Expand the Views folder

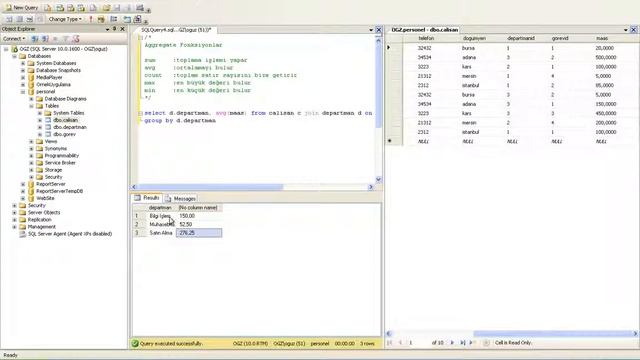pyautogui.click(x=31, y=141)
